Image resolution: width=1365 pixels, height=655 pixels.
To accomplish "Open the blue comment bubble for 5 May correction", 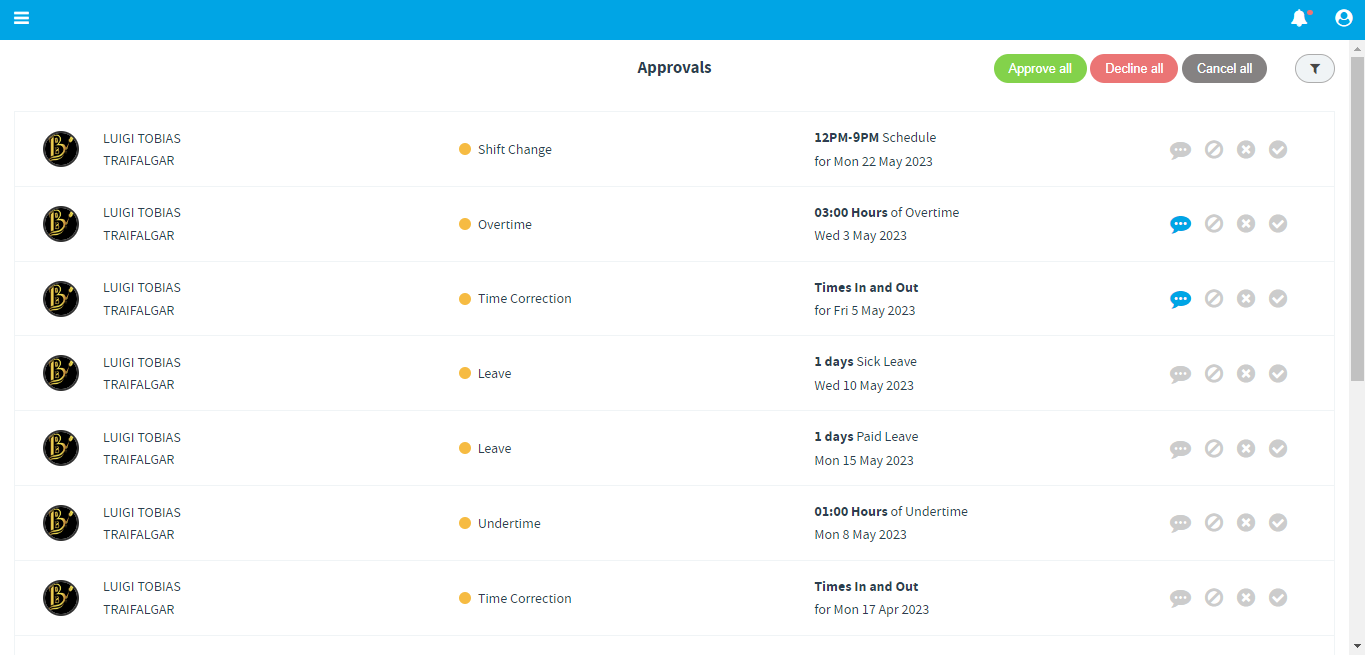I will pyautogui.click(x=1180, y=298).
